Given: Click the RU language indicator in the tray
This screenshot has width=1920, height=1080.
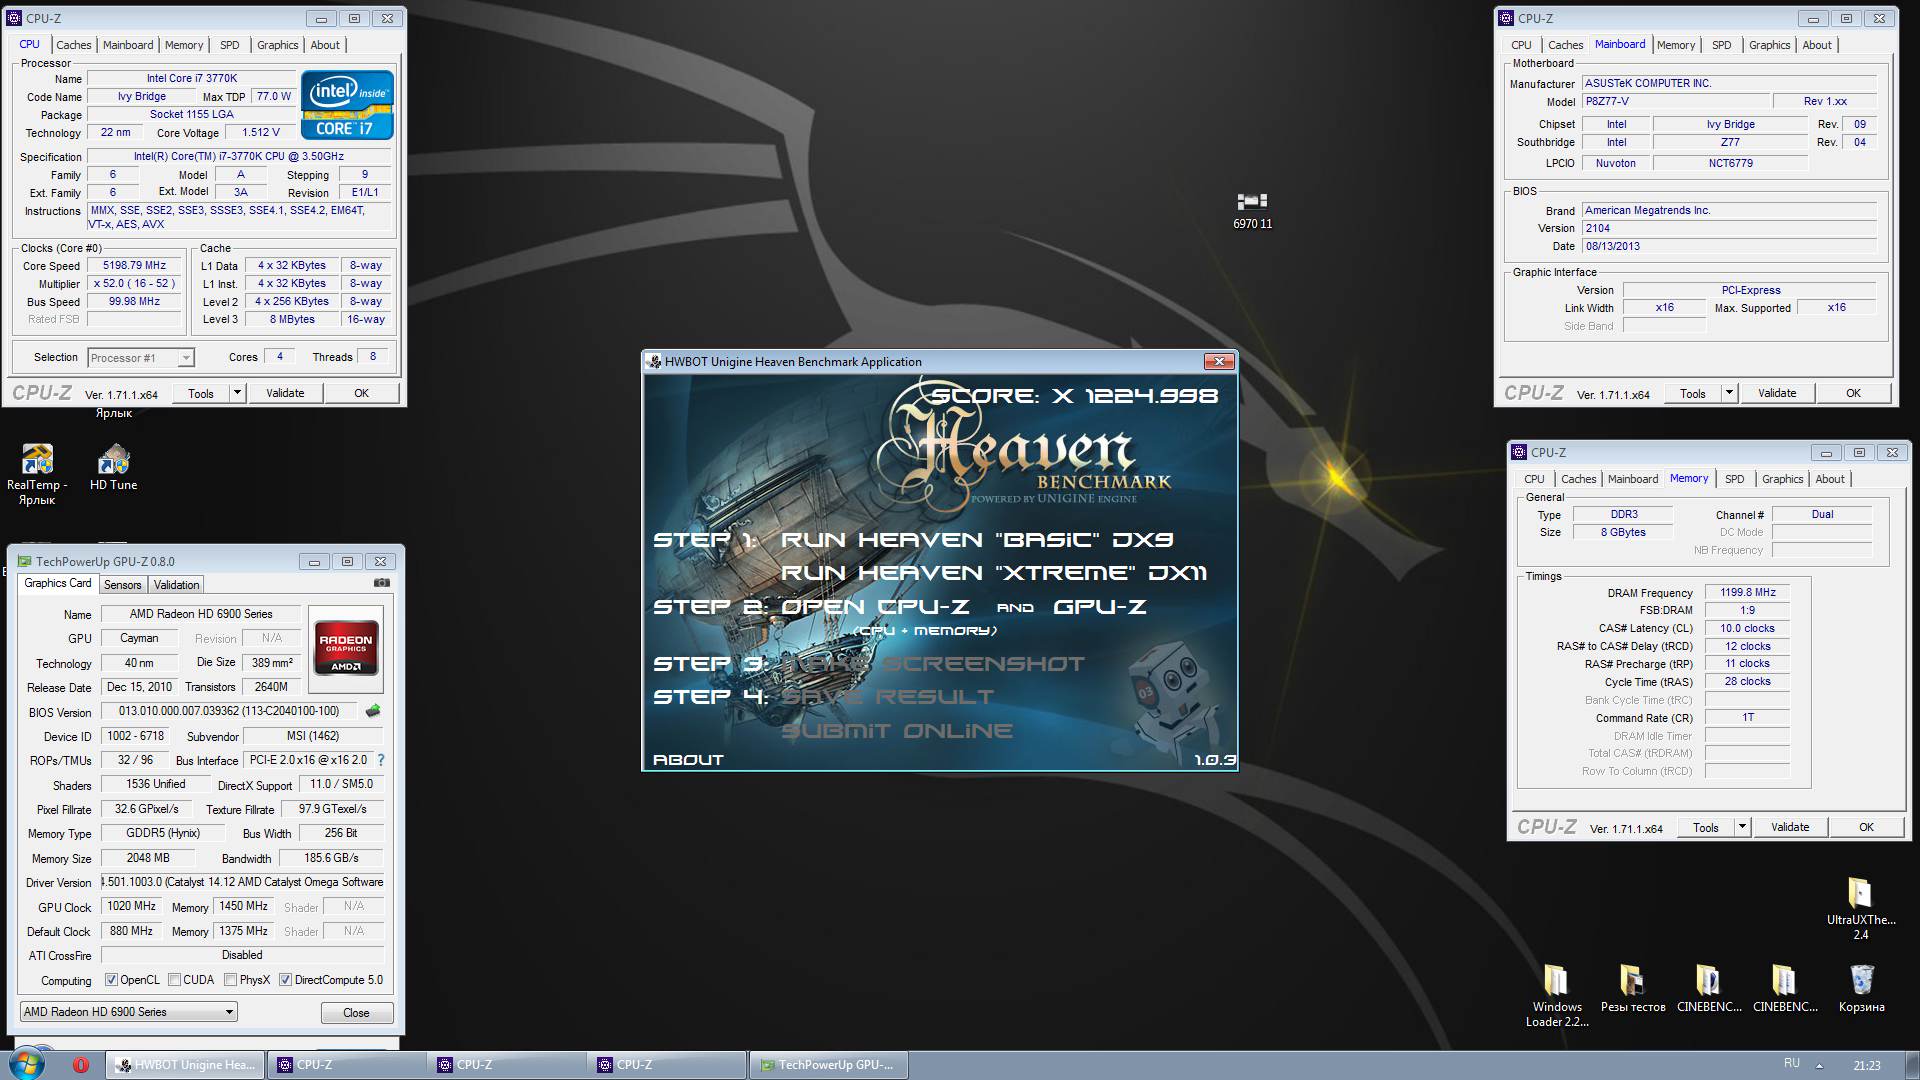Looking at the screenshot, I should [1791, 1063].
